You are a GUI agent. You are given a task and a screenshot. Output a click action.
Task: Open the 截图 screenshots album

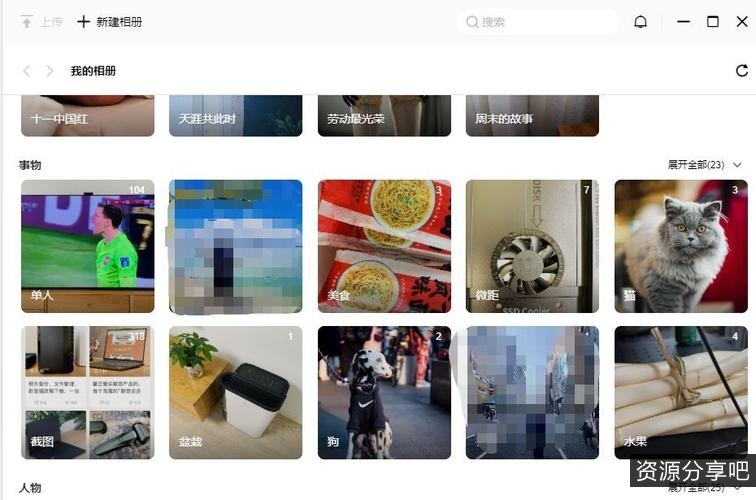[x=88, y=392]
